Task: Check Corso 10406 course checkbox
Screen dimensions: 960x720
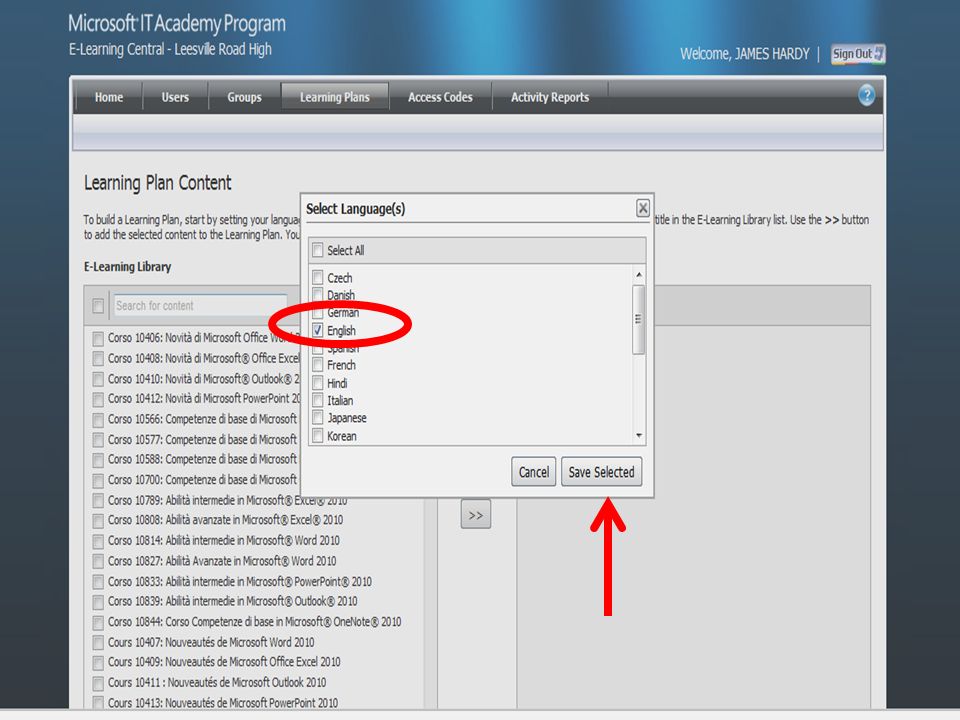Action: pyautogui.click(x=98, y=338)
